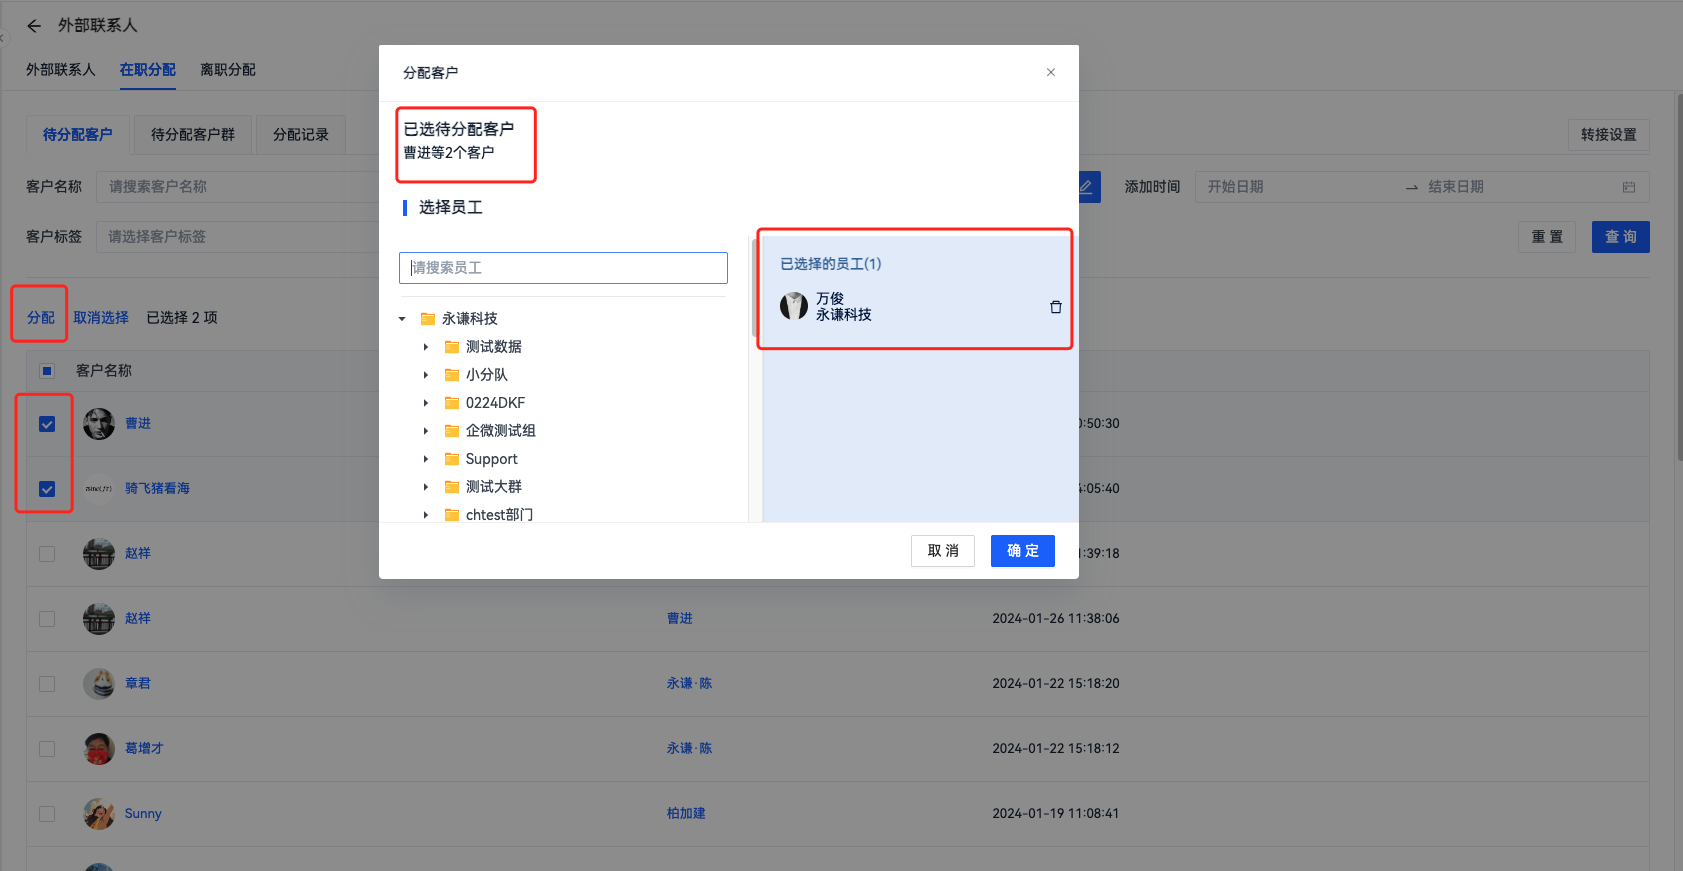
Task: Open customer 葛增才 name link
Action: click(144, 749)
